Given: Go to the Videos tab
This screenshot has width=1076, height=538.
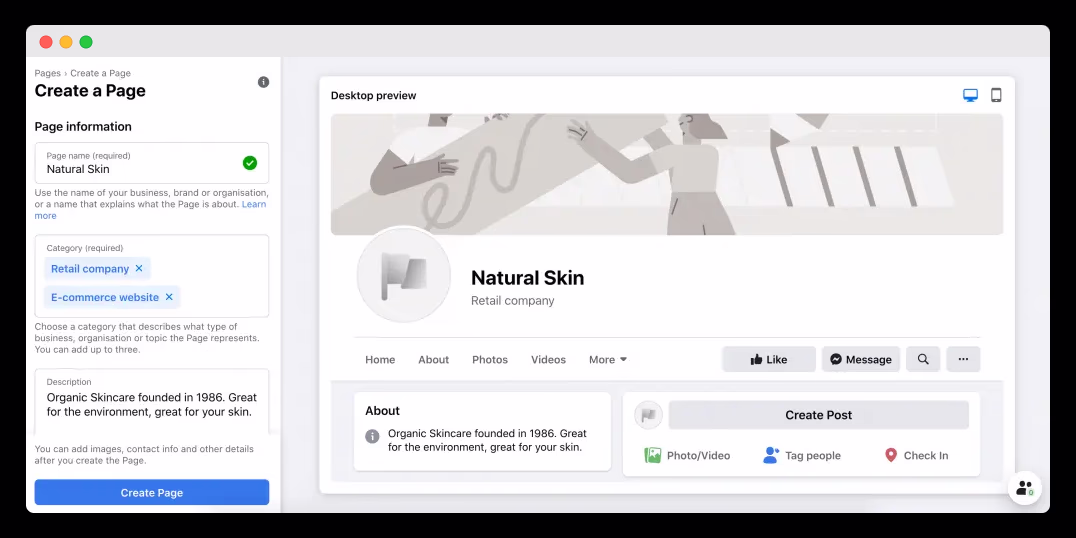Looking at the screenshot, I should click(x=548, y=360).
